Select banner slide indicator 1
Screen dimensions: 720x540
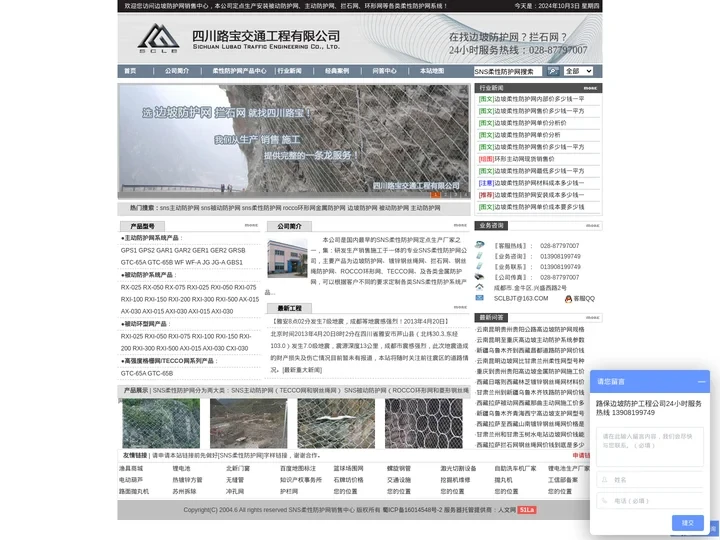435,195
